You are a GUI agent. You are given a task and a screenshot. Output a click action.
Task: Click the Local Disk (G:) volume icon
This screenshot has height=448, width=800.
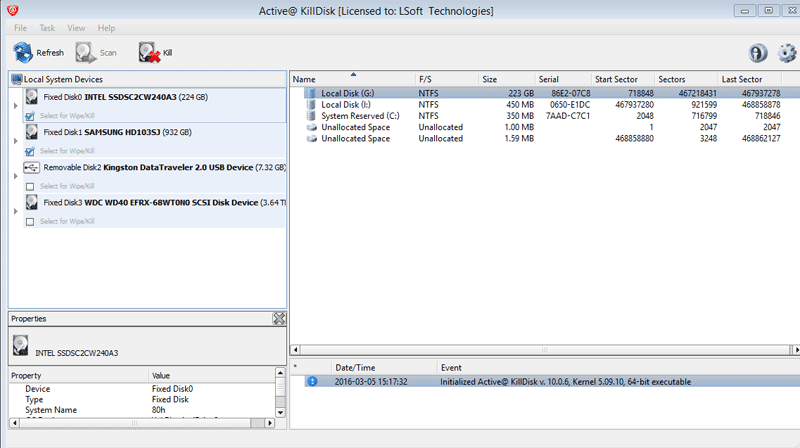tap(311, 93)
